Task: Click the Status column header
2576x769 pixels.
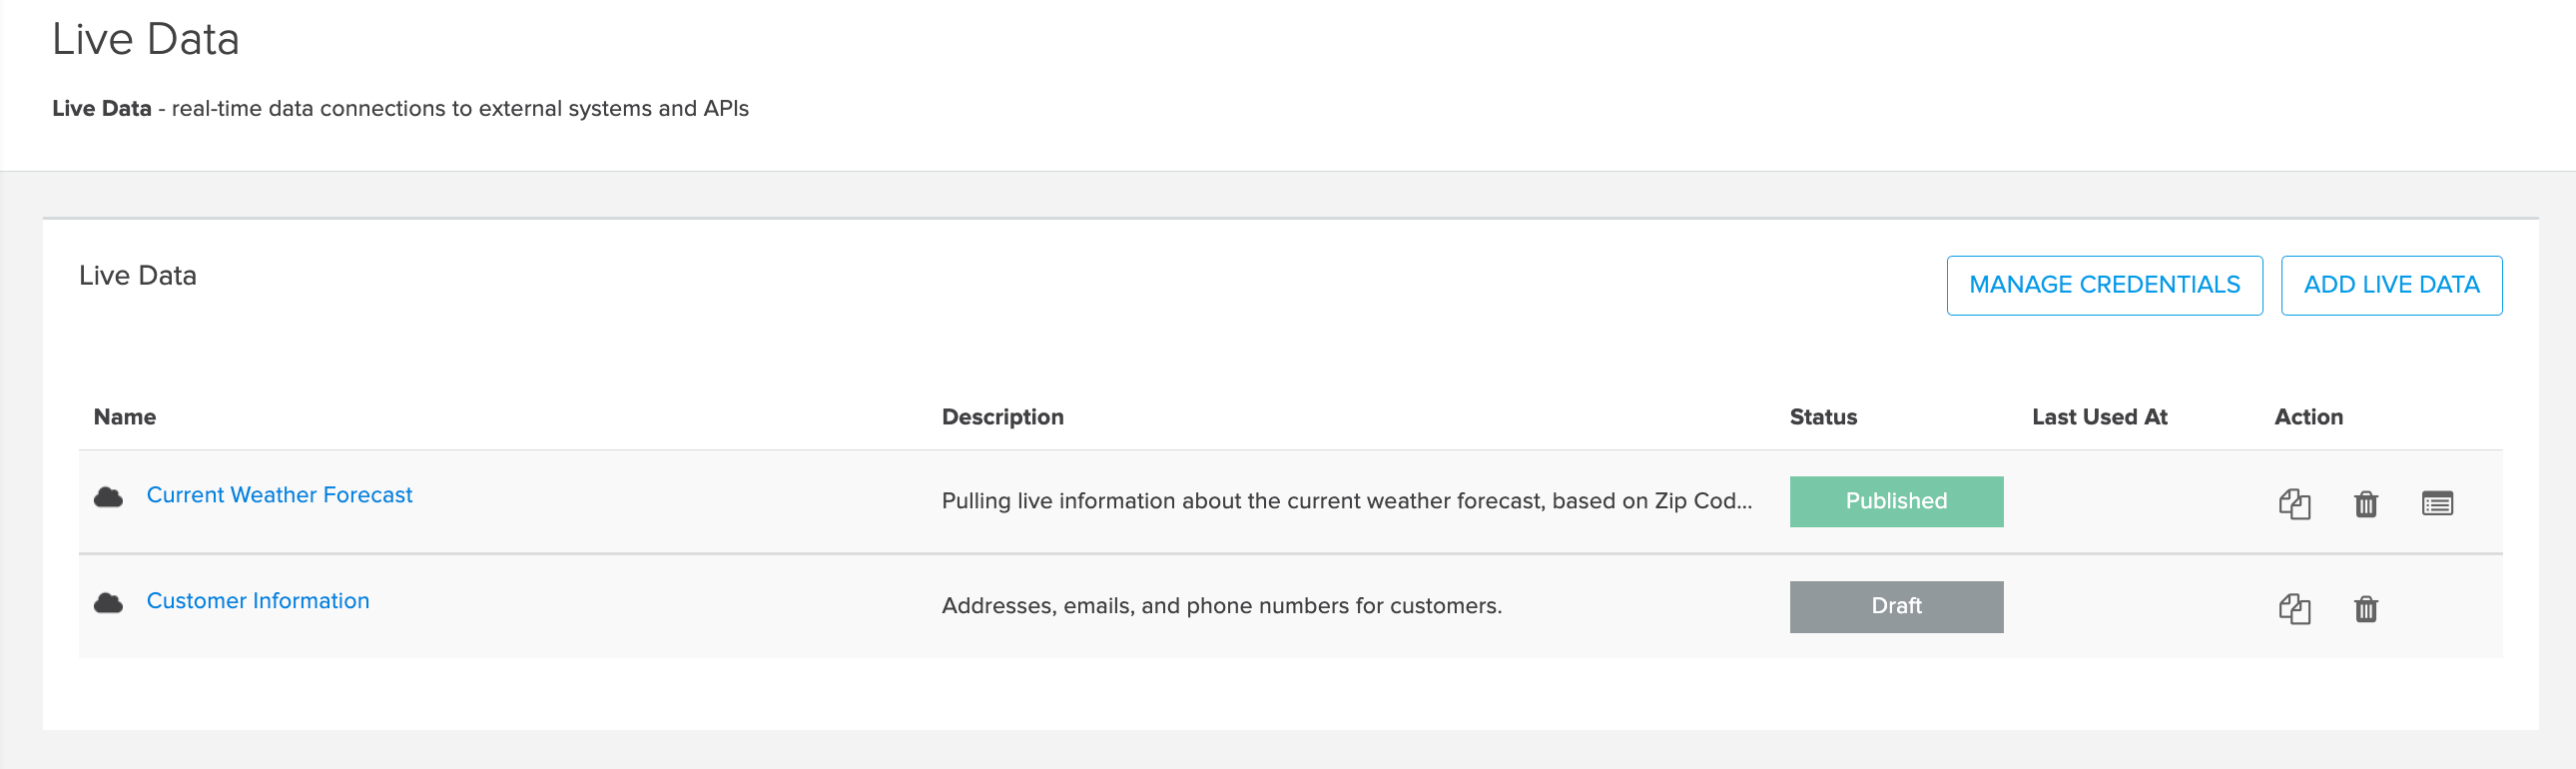Action: point(1823,417)
